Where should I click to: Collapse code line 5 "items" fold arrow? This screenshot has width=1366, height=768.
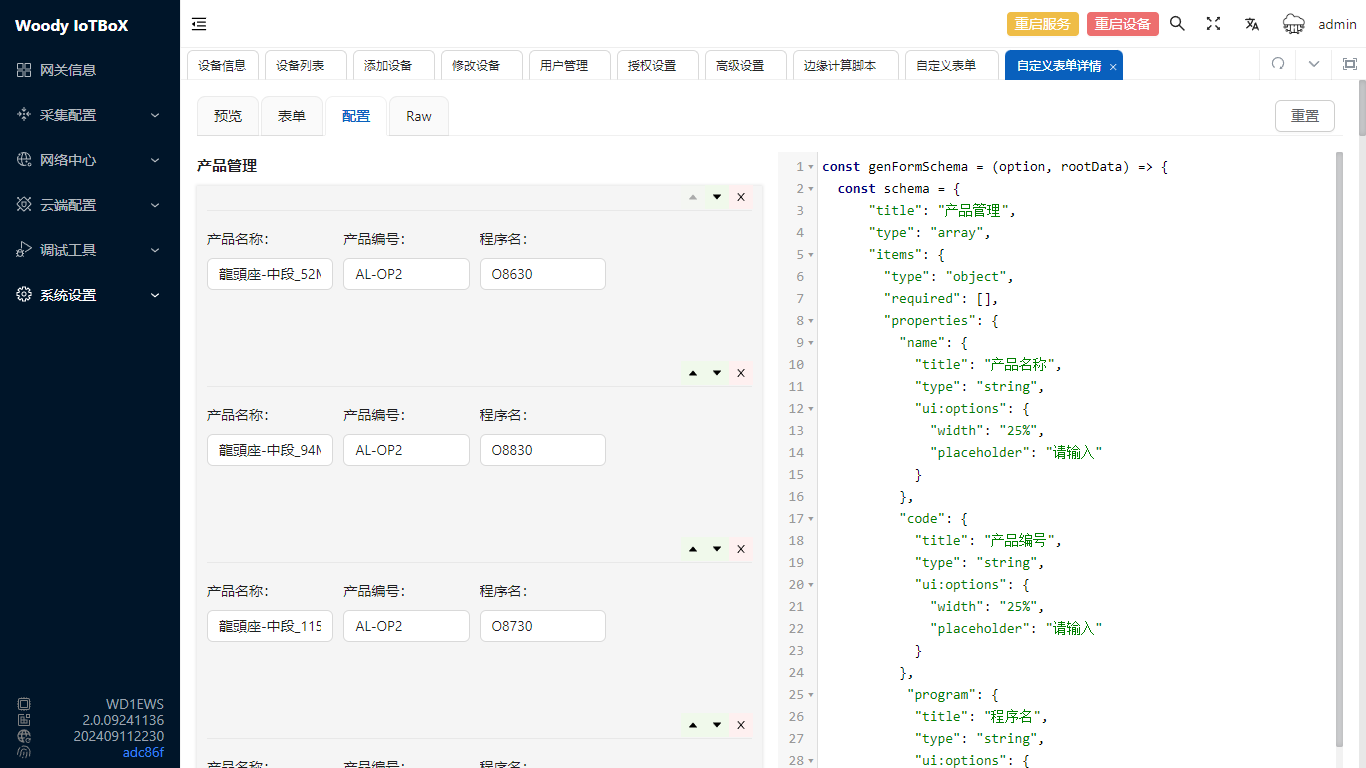click(x=811, y=255)
